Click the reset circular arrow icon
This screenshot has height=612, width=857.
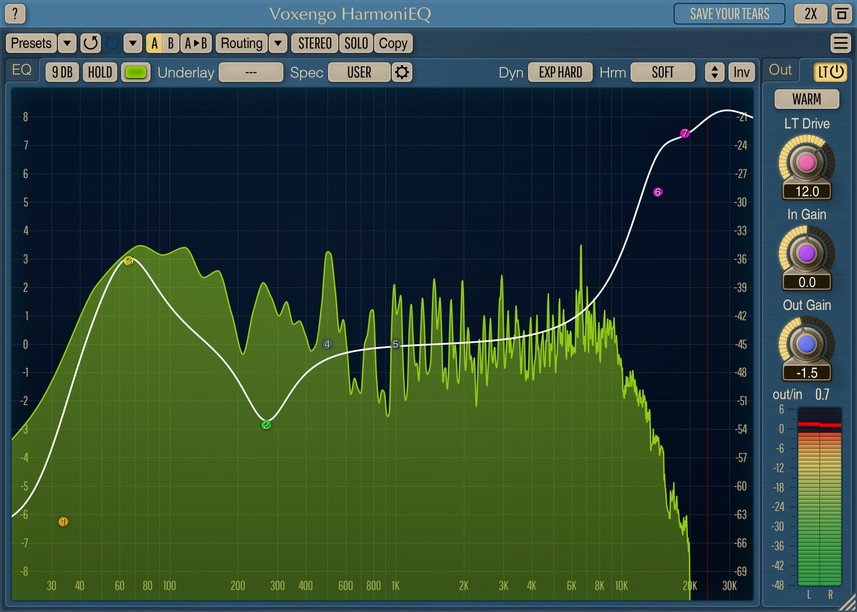pos(90,43)
